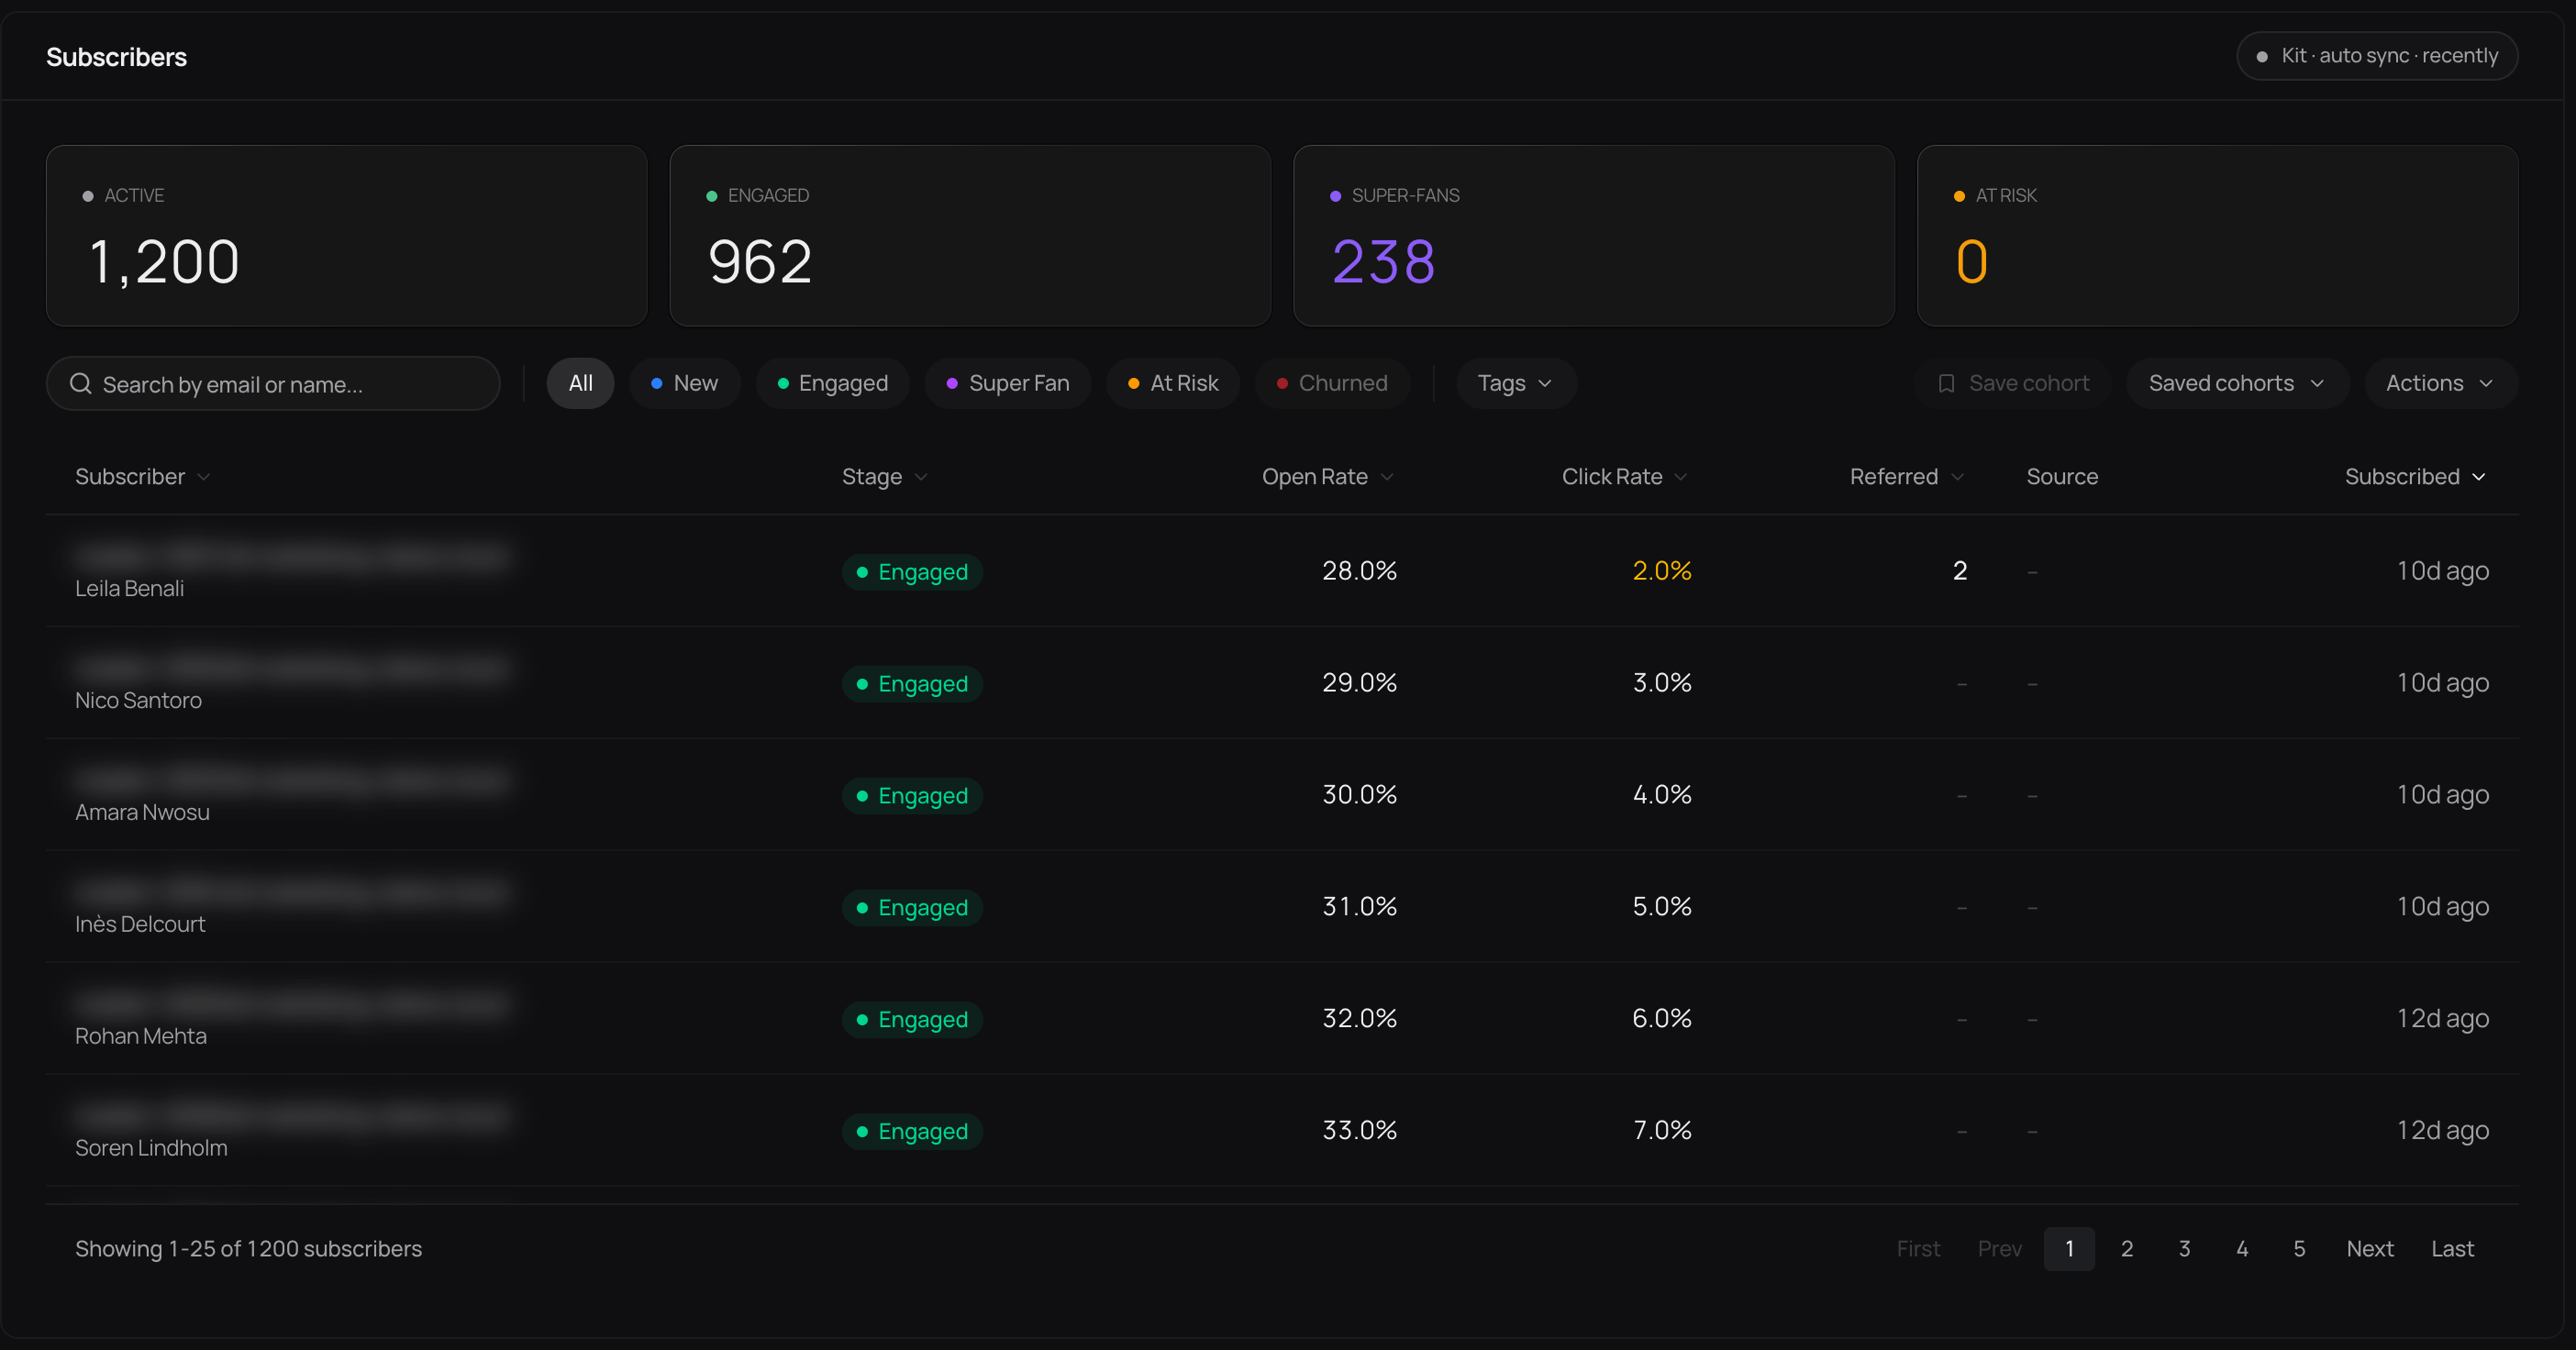The image size is (2576, 1350).
Task: Filter subscribers by Churned stage
Action: pos(1332,384)
